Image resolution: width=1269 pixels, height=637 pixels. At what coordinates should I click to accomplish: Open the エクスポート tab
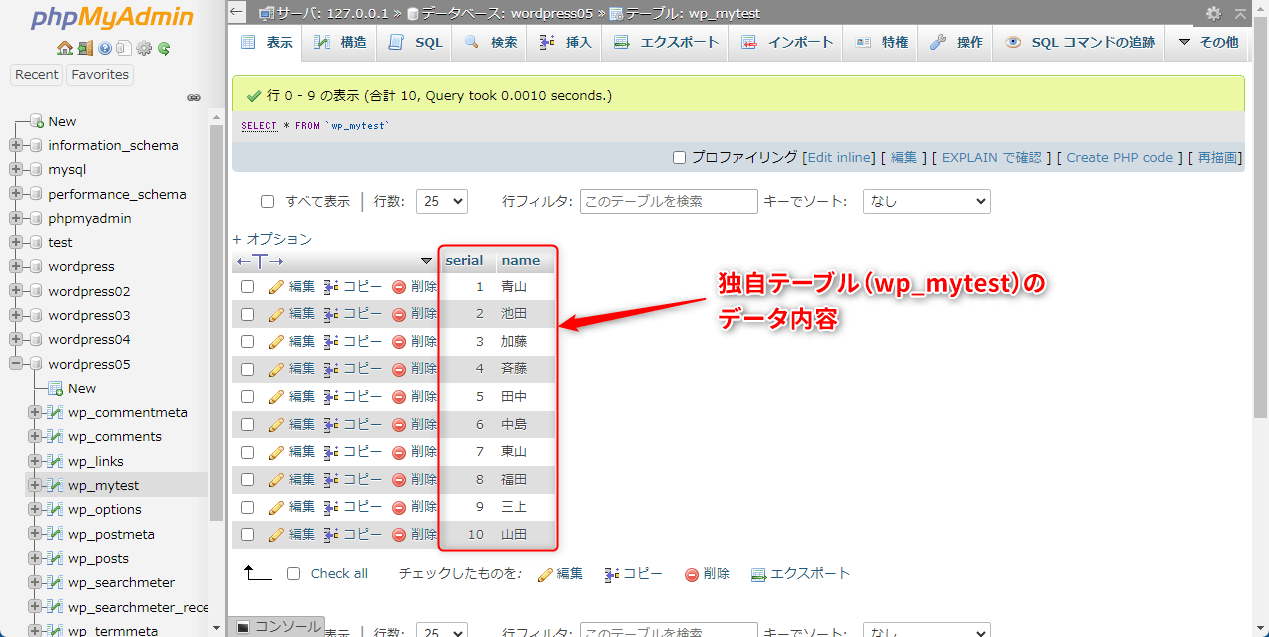point(666,42)
